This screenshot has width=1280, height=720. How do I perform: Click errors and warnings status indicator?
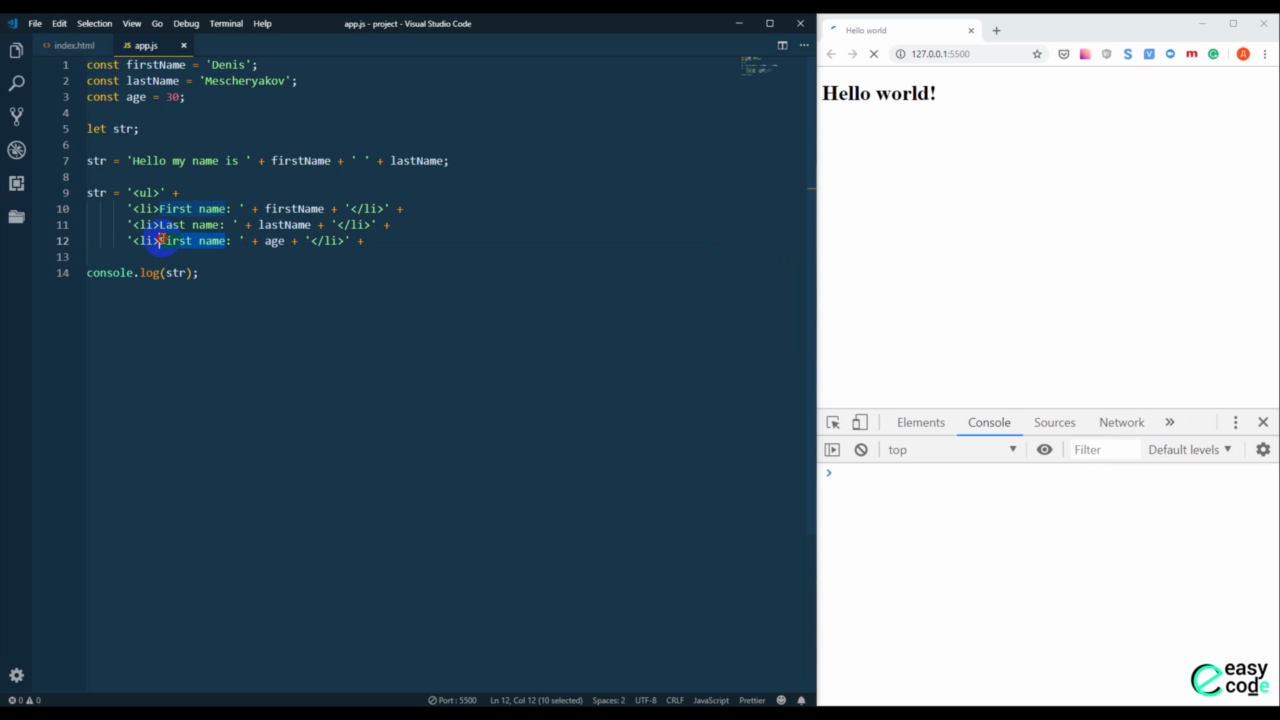click(x=24, y=700)
